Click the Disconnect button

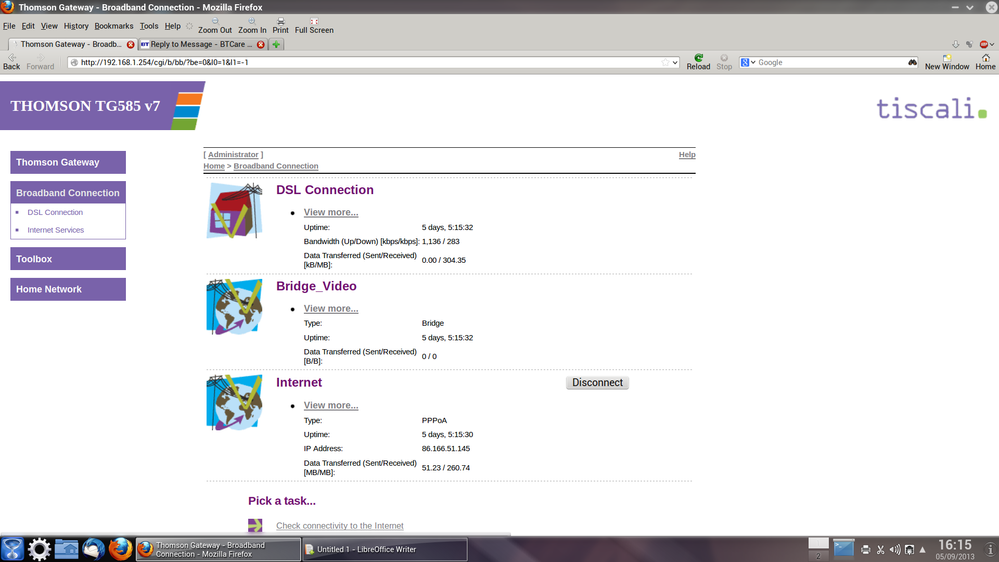coord(597,382)
